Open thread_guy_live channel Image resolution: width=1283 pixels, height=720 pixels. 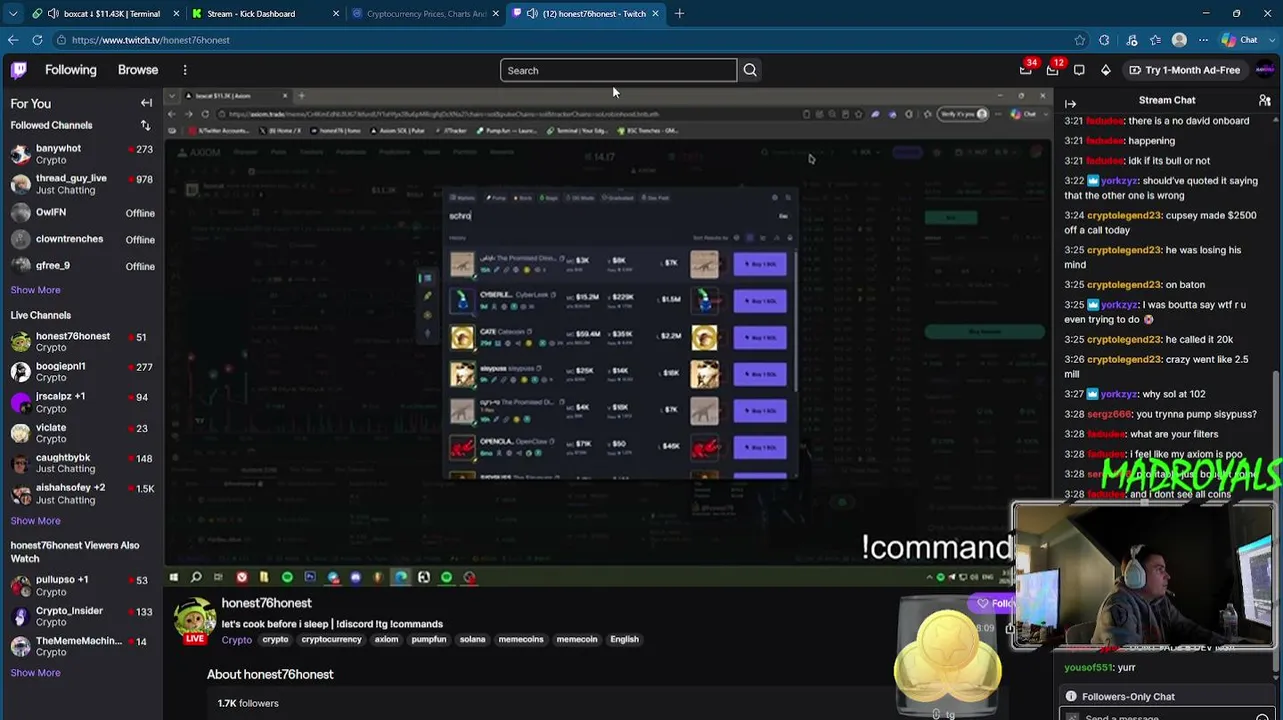tap(81, 184)
